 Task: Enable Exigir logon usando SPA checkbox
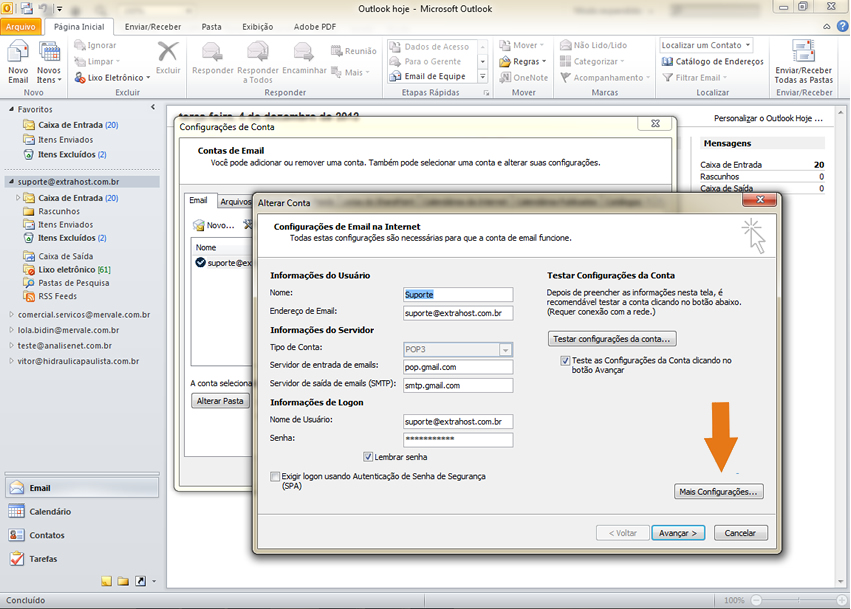point(275,477)
